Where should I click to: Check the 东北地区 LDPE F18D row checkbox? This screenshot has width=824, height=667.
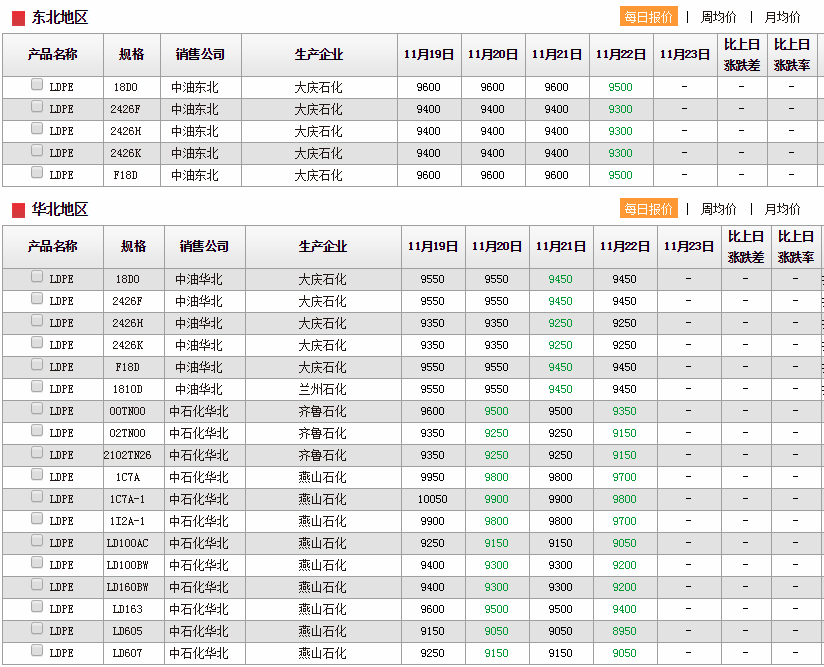click(37, 172)
